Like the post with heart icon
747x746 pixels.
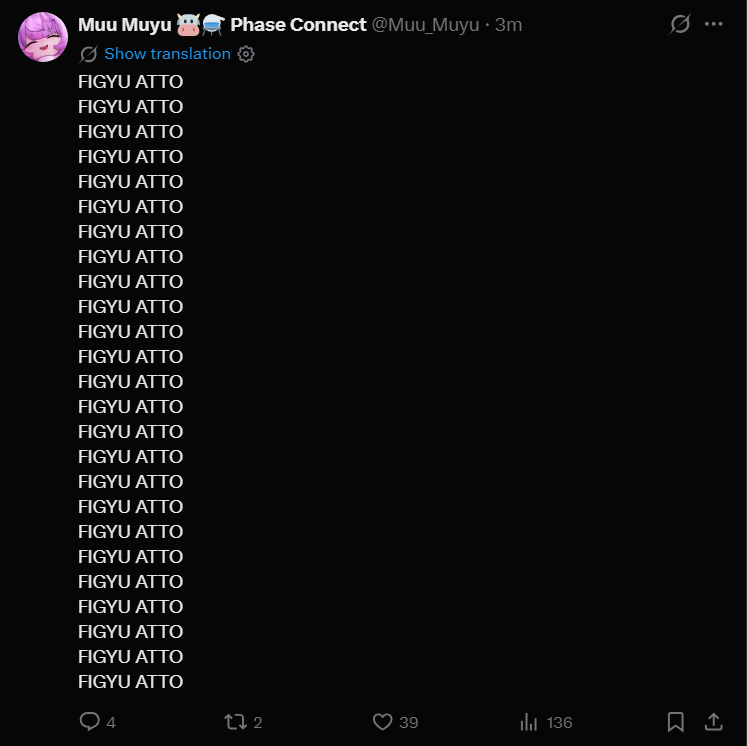pyautogui.click(x=383, y=722)
